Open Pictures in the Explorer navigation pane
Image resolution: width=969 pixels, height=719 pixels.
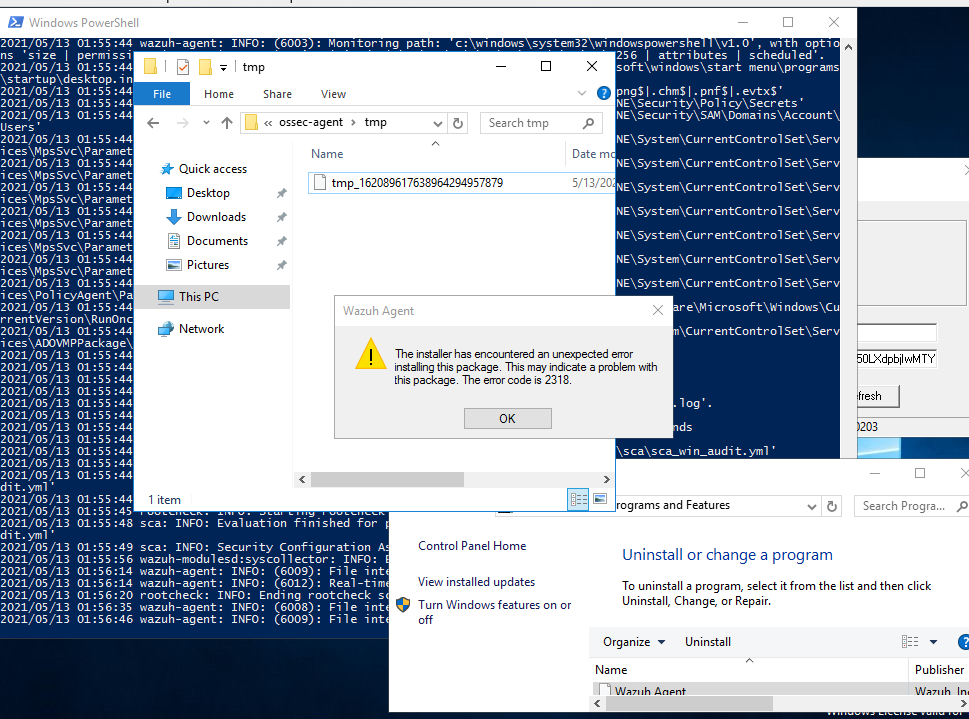point(208,265)
